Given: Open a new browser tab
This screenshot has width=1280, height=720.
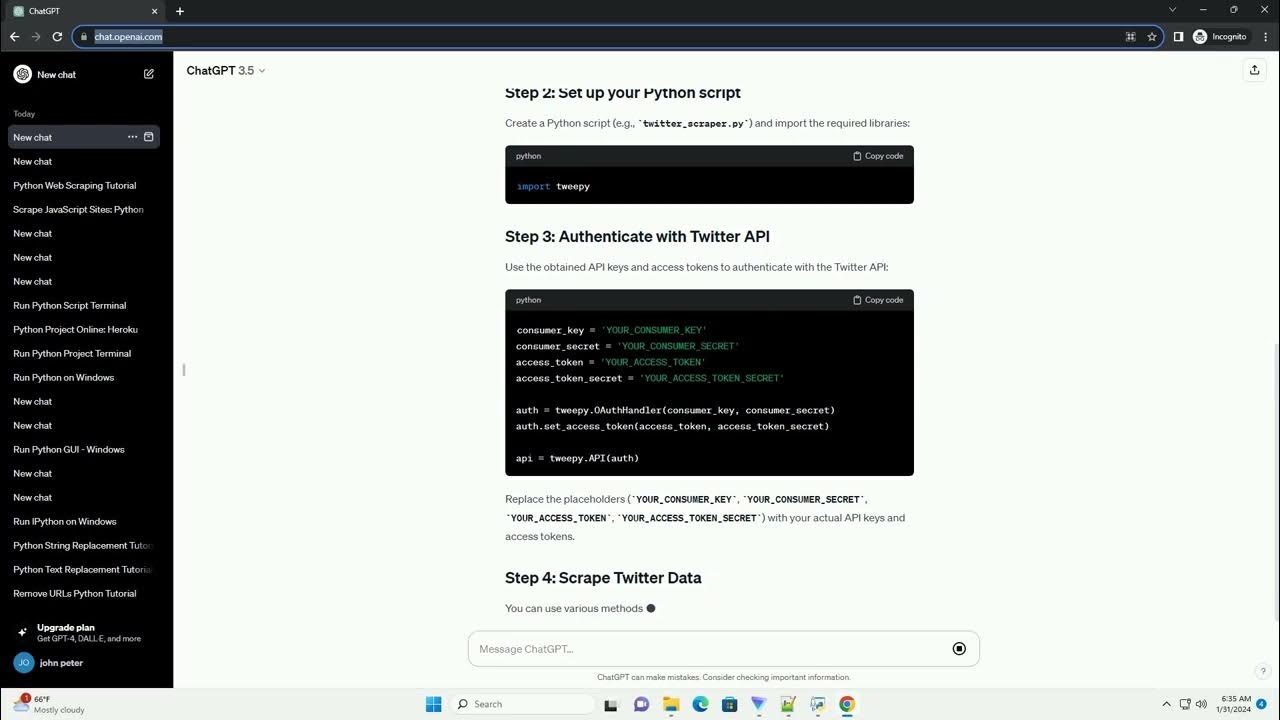Looking at the screenshot, I should pos(180,11).
